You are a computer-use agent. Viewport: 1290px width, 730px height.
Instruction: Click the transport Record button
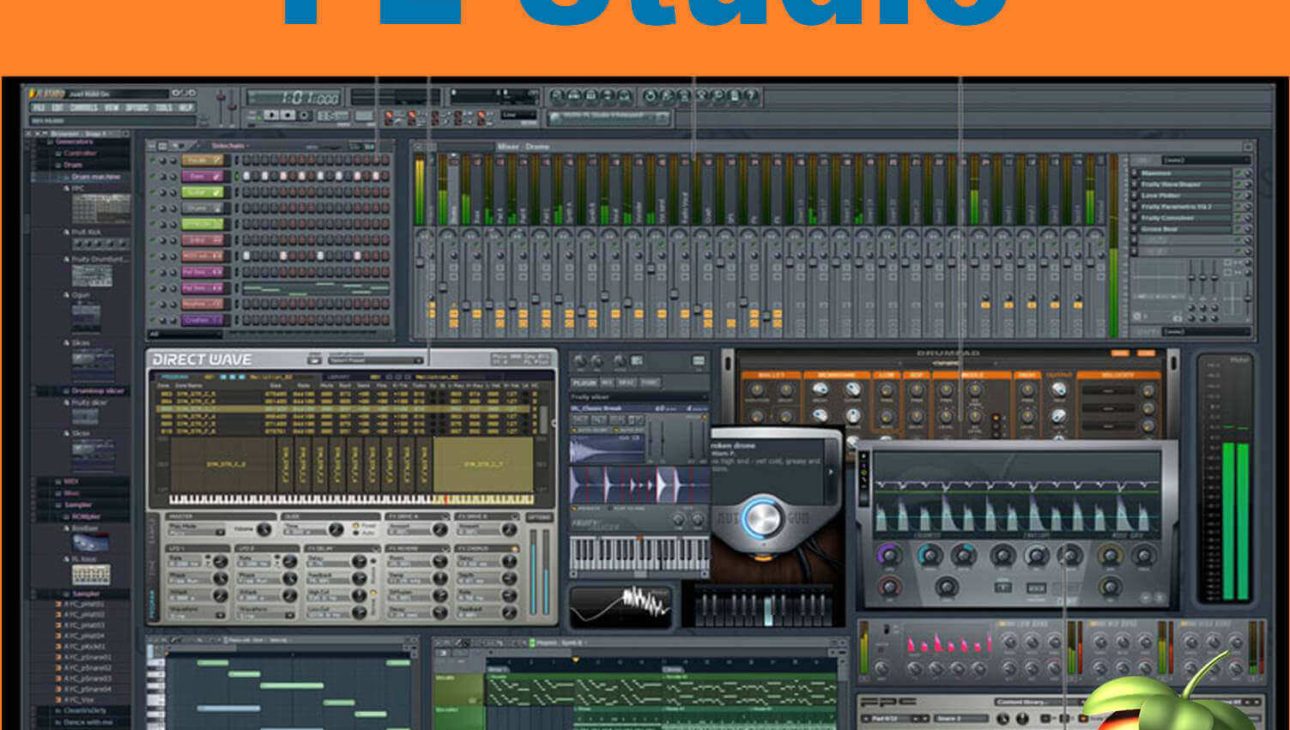tap(304, 115)
